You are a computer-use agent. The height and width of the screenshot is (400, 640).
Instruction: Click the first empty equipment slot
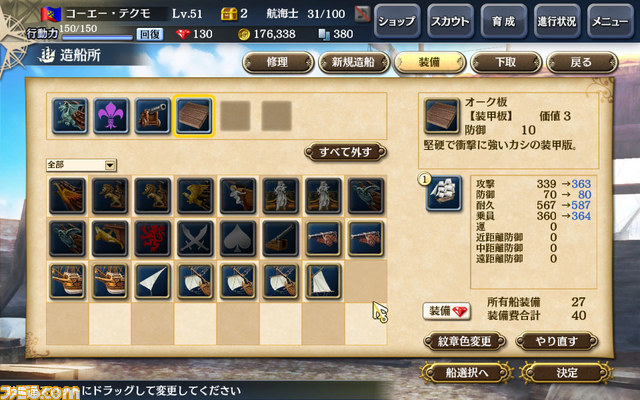coord(236,116)
